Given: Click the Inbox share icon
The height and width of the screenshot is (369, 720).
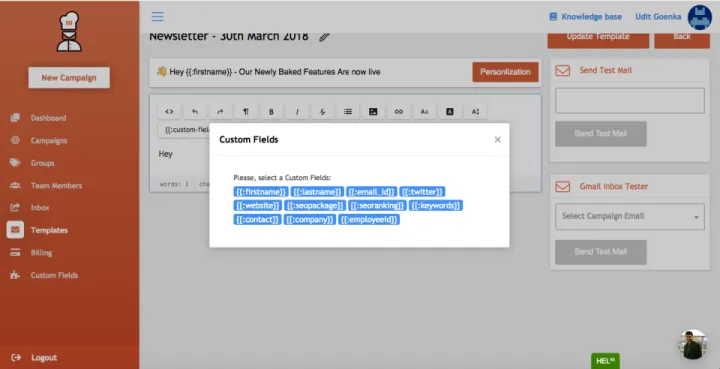Looking at the screenshot, I should [x=15, y=207].
